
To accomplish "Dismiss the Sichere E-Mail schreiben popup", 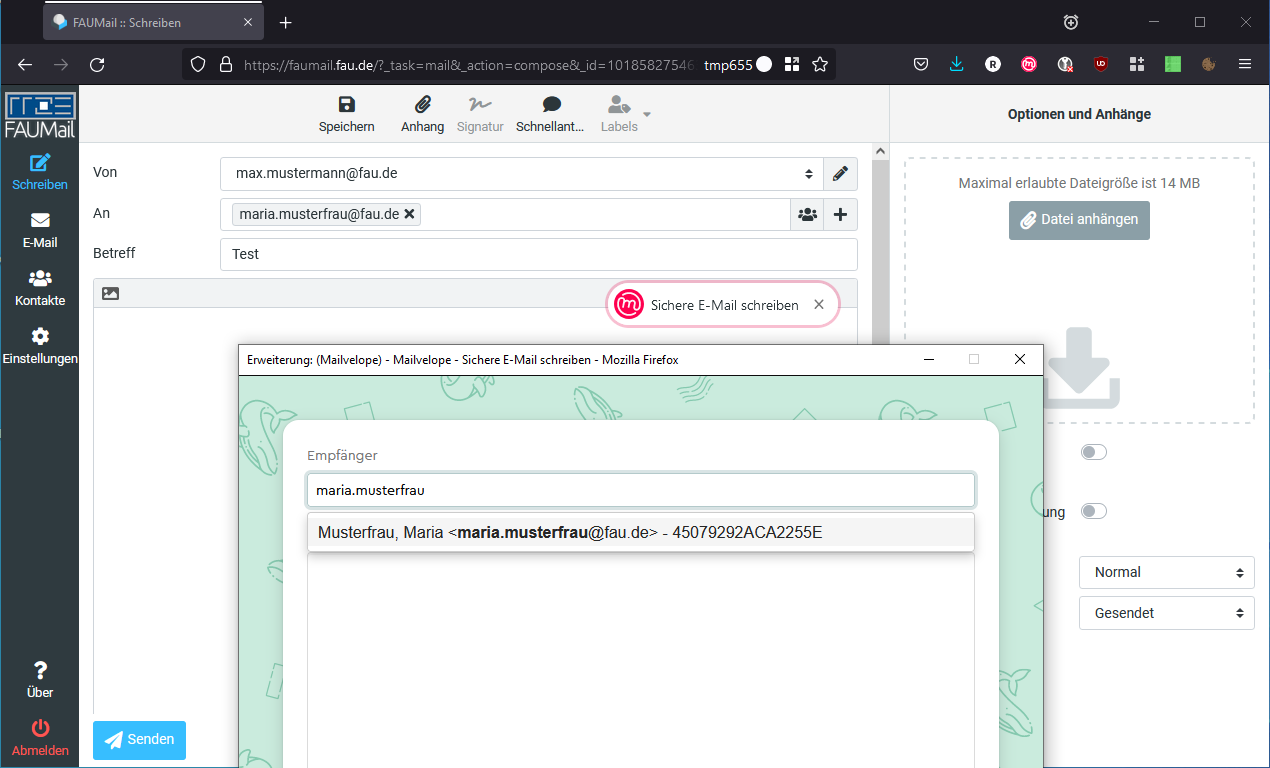I will (819, 305).
